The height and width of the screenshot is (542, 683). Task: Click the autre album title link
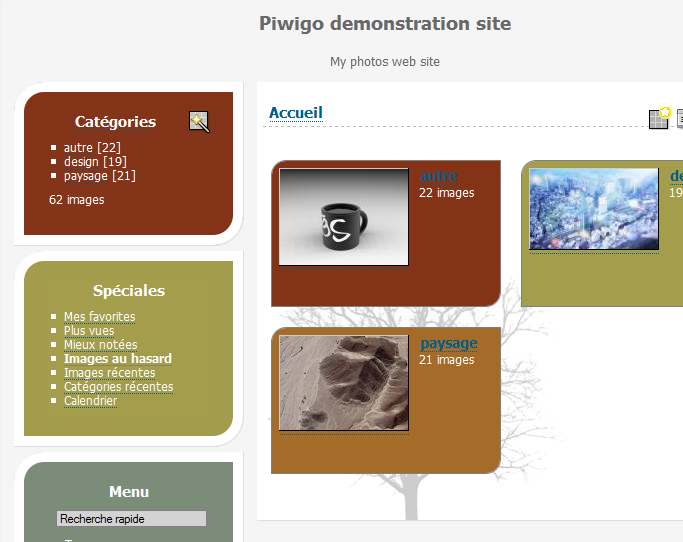[x=439, y=177]
